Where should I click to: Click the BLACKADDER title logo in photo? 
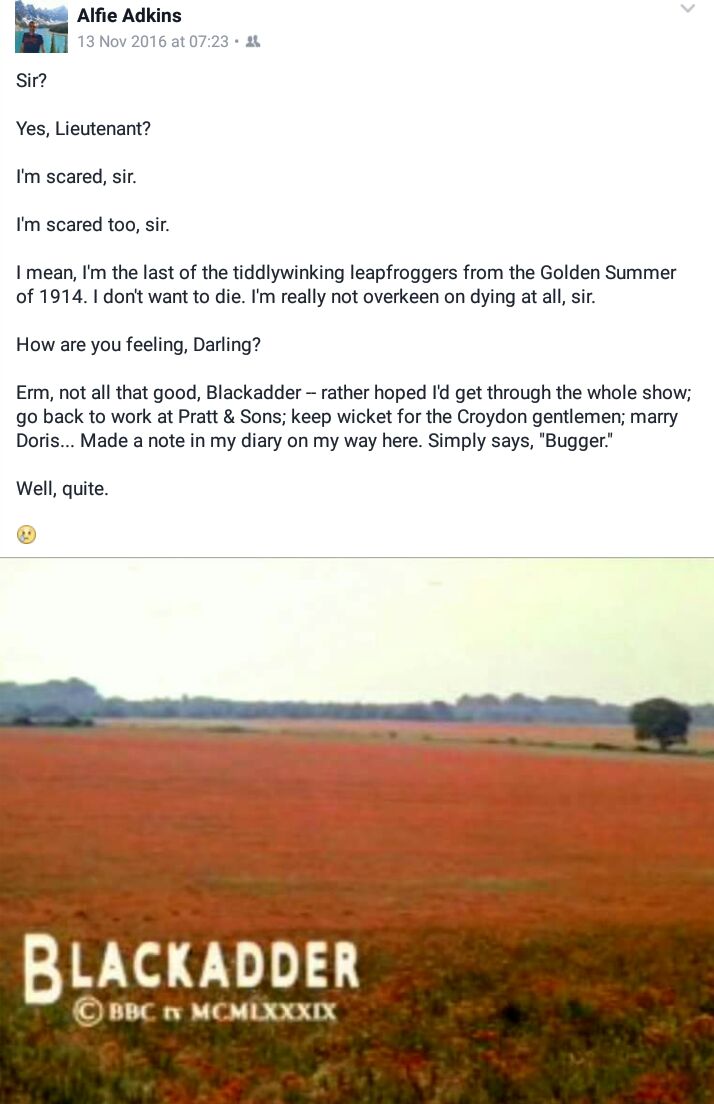(x=192, y=967)
